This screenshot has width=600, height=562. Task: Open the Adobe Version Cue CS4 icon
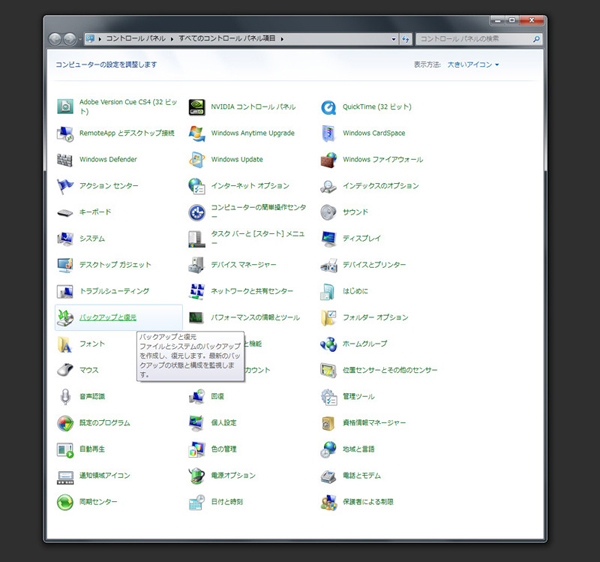tap(65, 106)
